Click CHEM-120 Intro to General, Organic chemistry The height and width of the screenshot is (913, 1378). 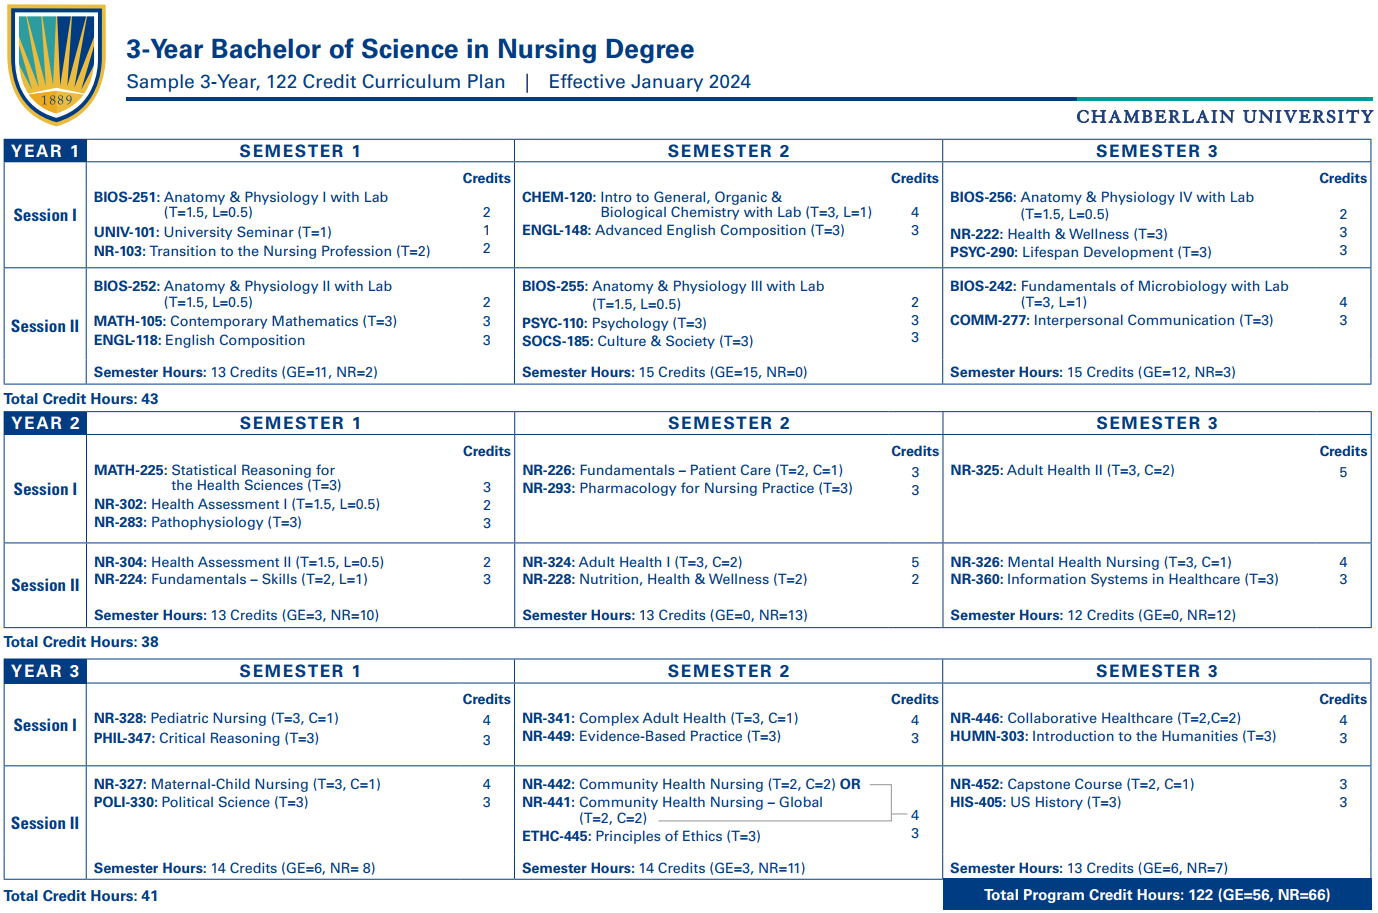point(697,205)
